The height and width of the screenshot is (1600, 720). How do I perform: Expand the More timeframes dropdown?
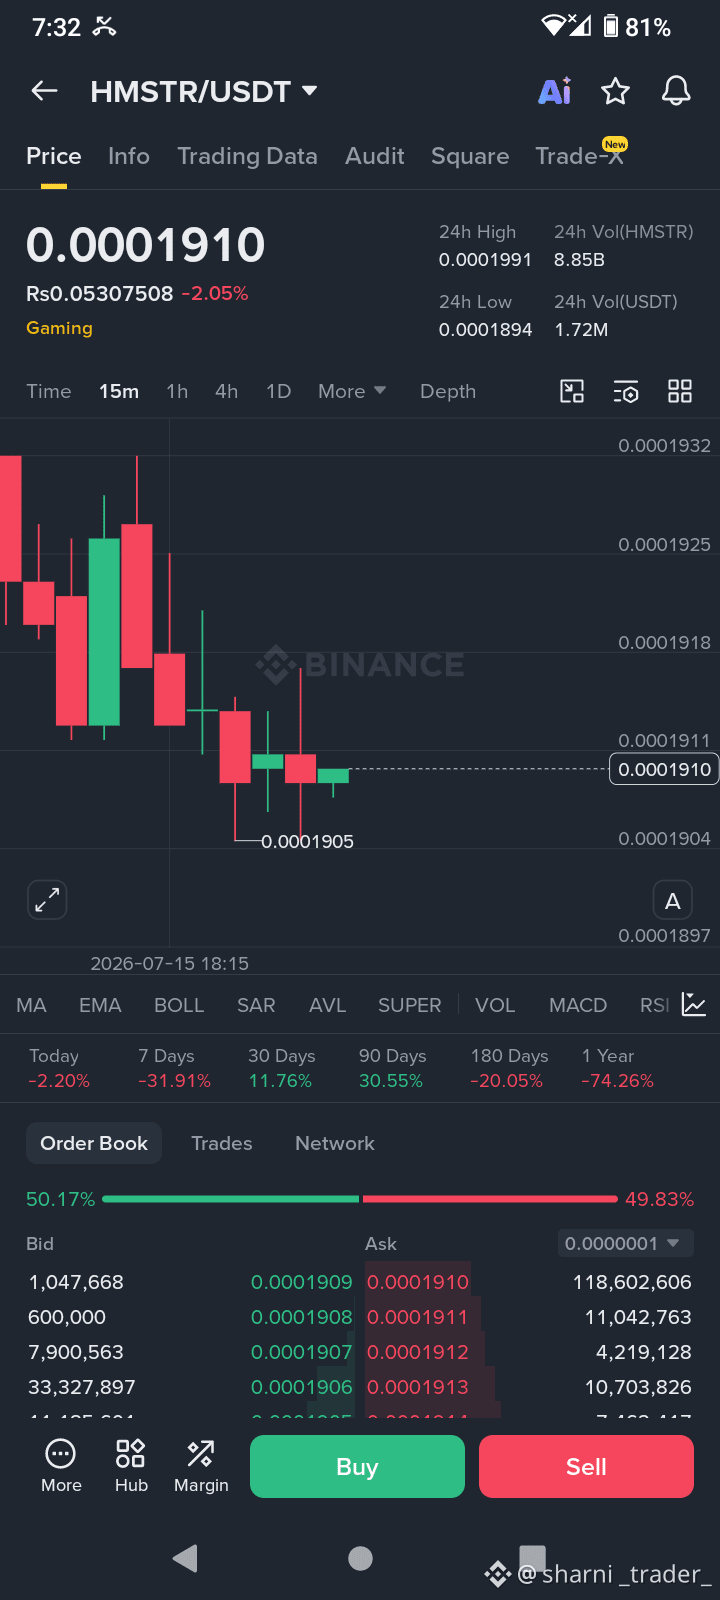point(352,391)
